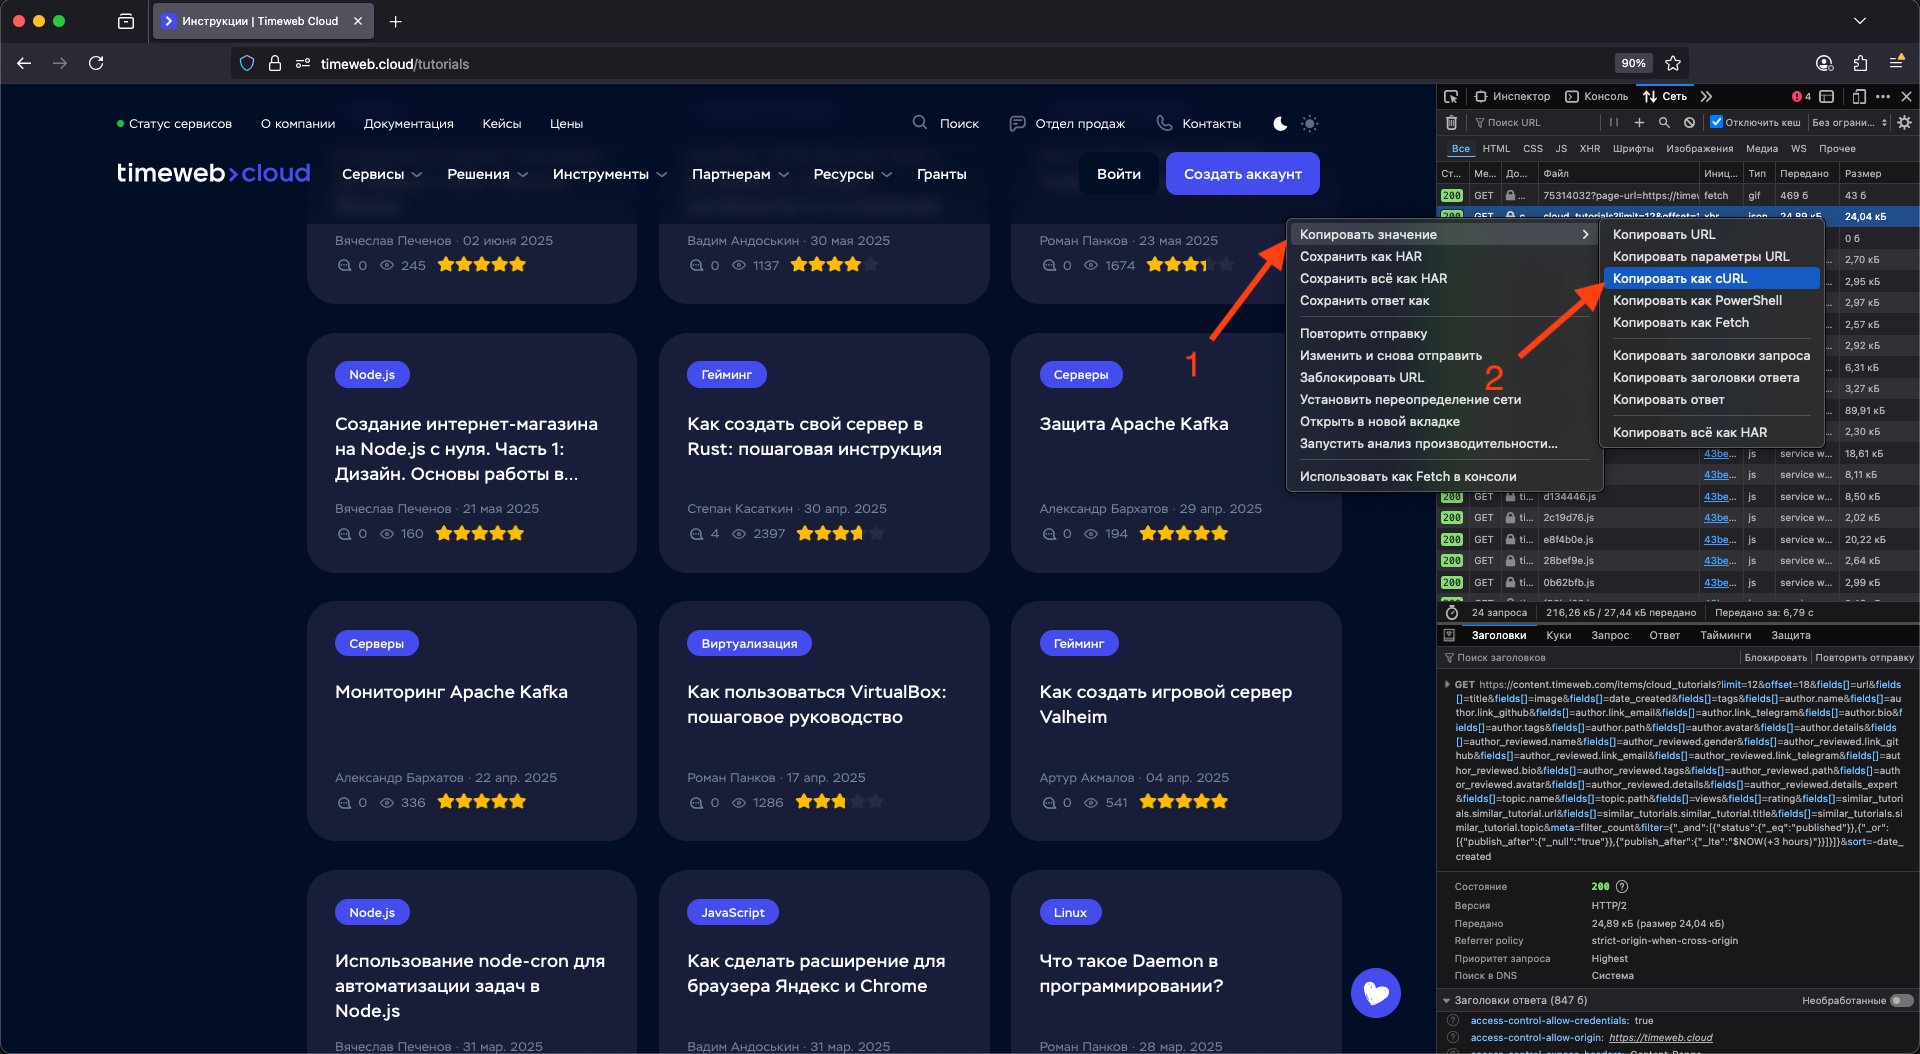Open the Гранты link

click(941, 174)
